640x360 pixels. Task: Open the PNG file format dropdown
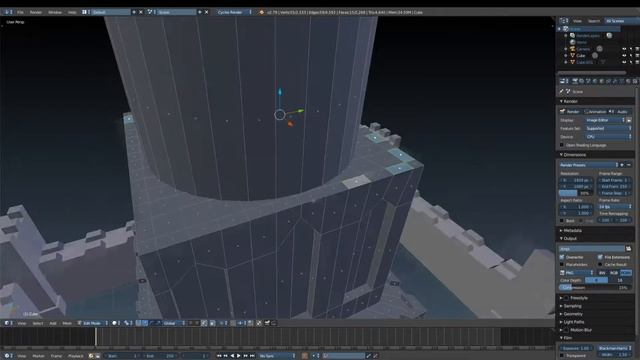click(576, 273)
